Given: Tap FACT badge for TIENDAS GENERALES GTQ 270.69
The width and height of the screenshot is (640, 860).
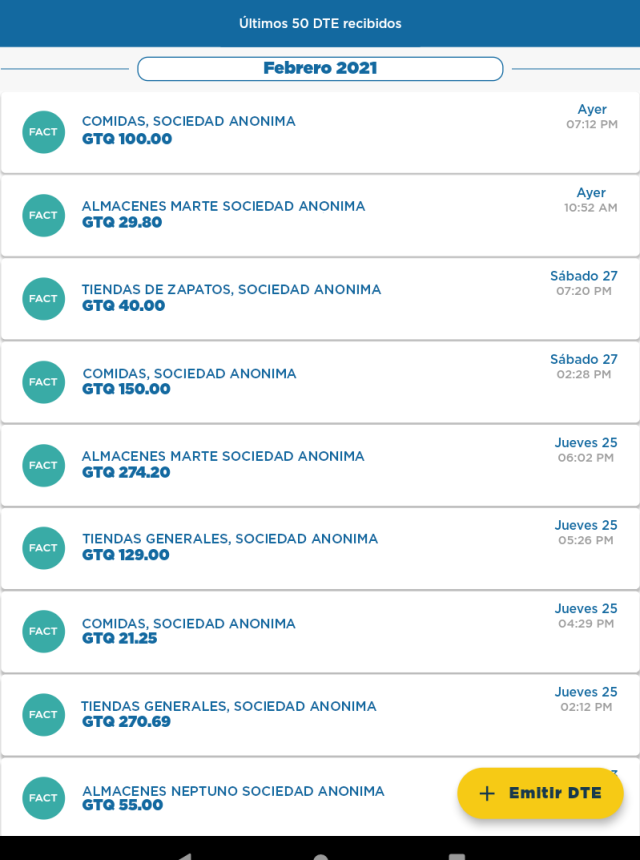Looking at the screenshot, I should [x=44, y=714].
